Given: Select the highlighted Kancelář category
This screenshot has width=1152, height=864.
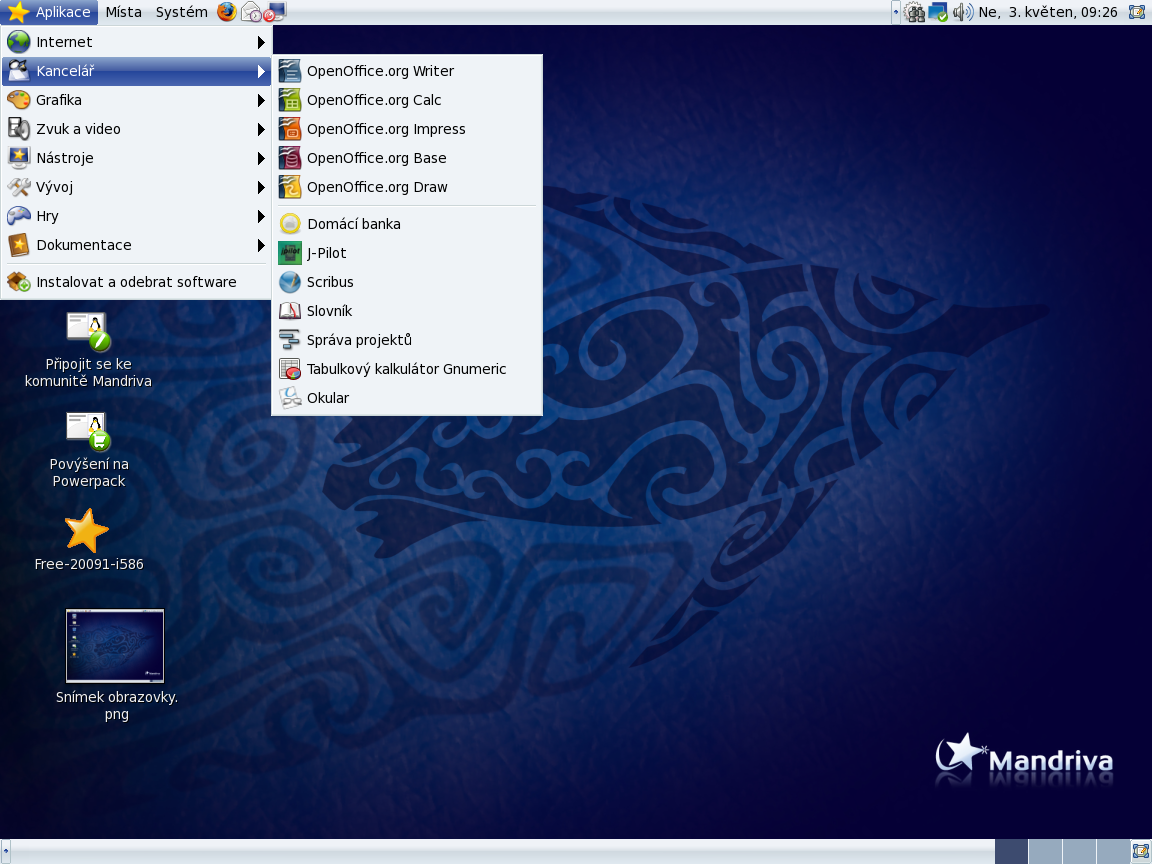Looking at the screenshot, I should [x=136, y=71].
